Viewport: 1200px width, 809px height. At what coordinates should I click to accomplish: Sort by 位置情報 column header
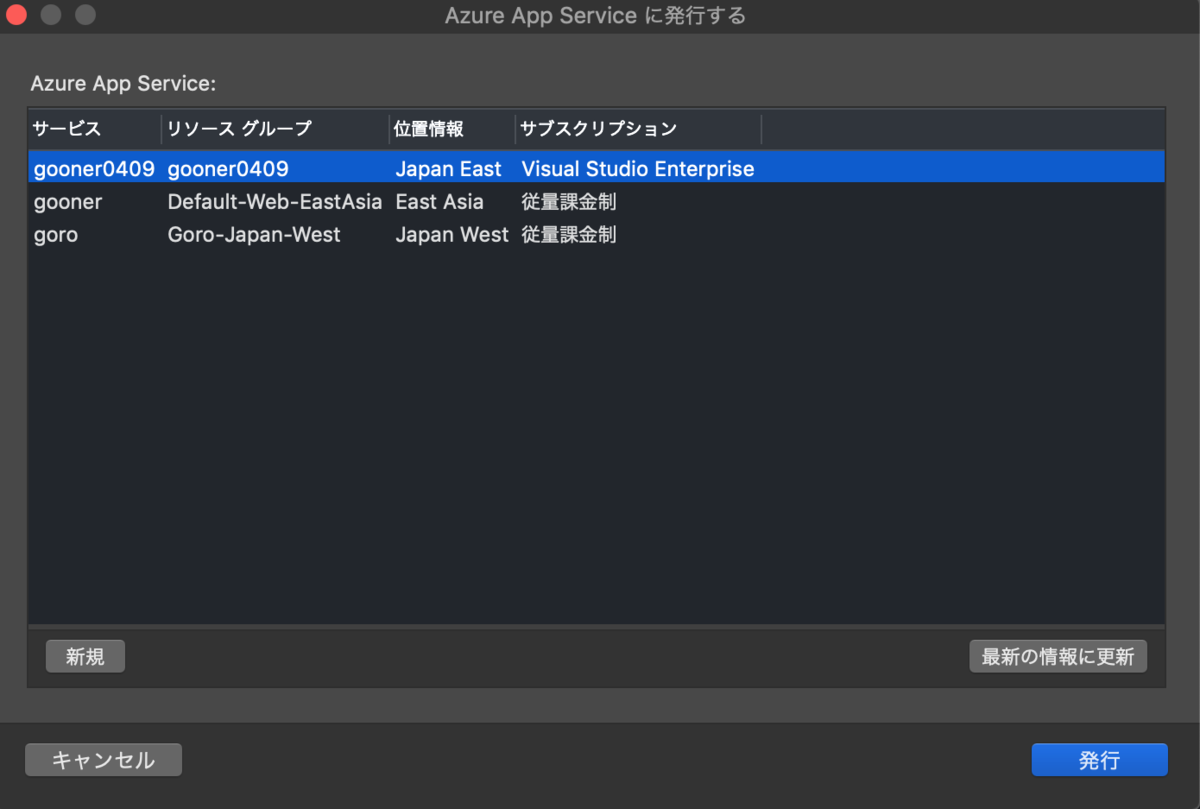tap(452, 129)
